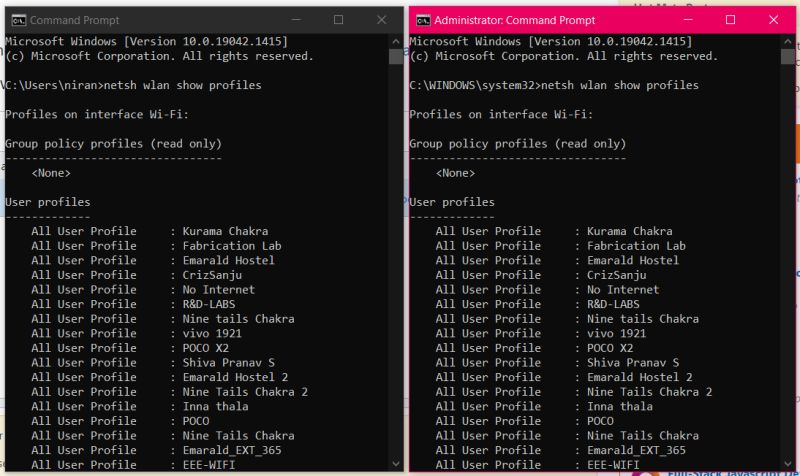Click 'CrizSanju' in Administrator window
800x476 pixels.
[x=616, y=275]
